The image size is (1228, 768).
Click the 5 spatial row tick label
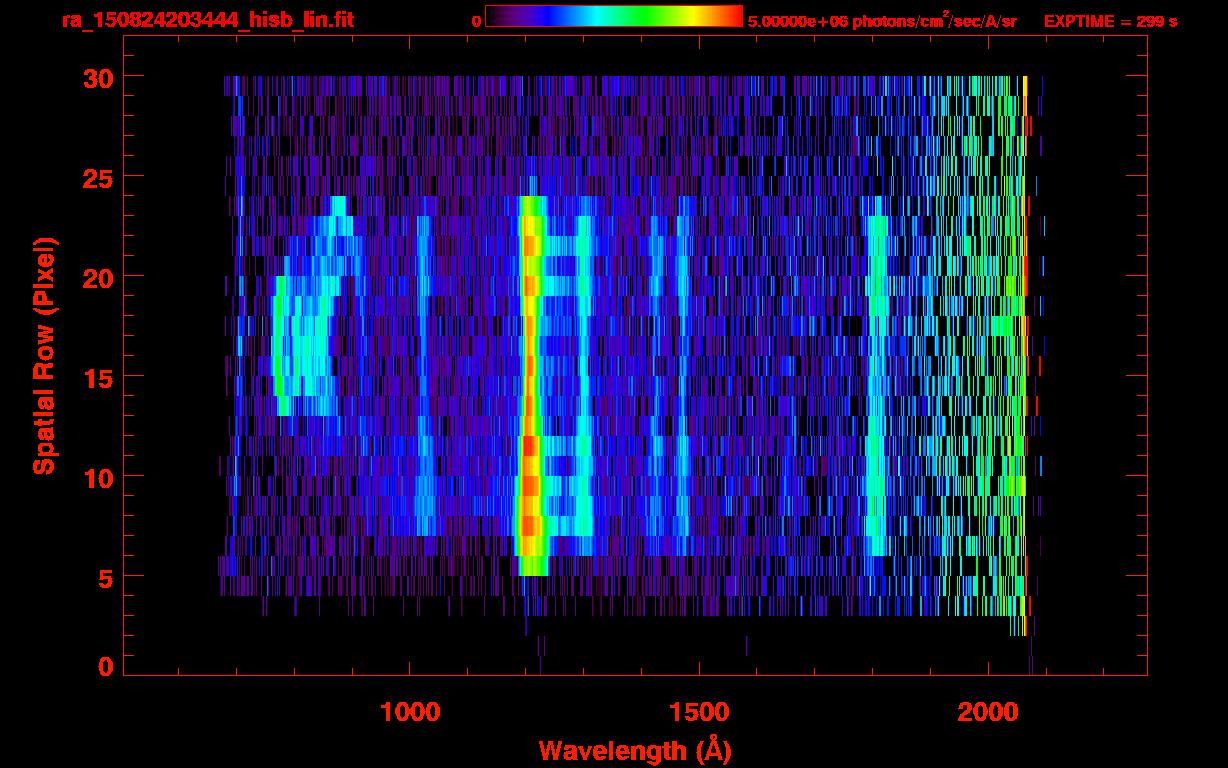point(104,577)
